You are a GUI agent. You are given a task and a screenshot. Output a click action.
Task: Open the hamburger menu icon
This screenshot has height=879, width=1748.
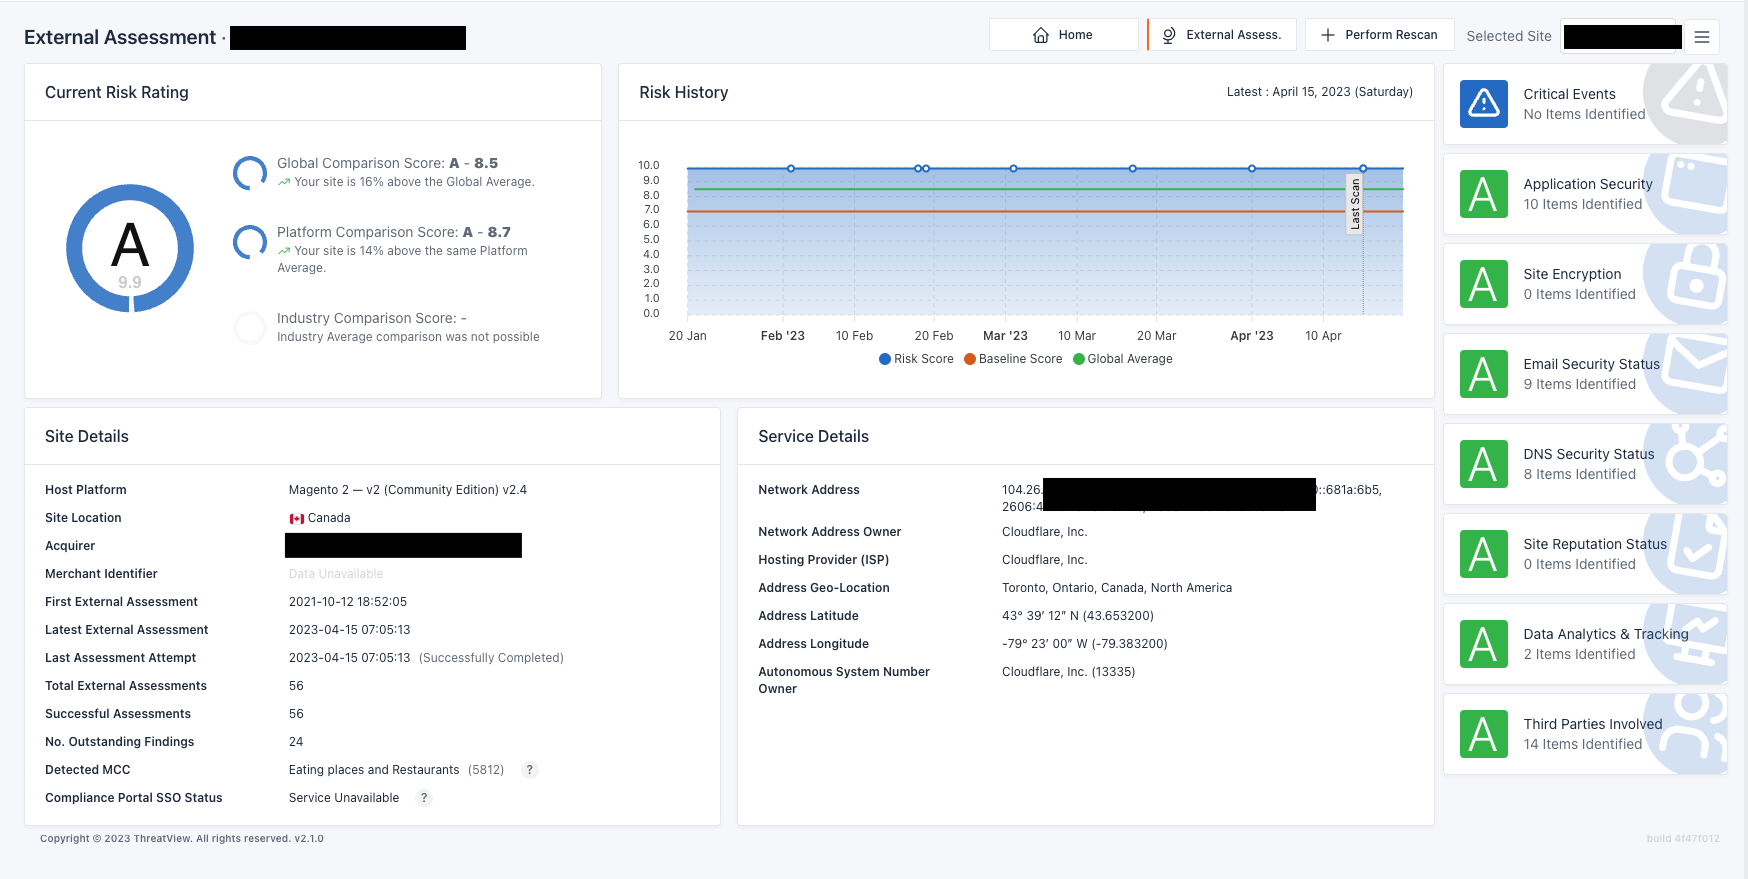[1701, 37]
